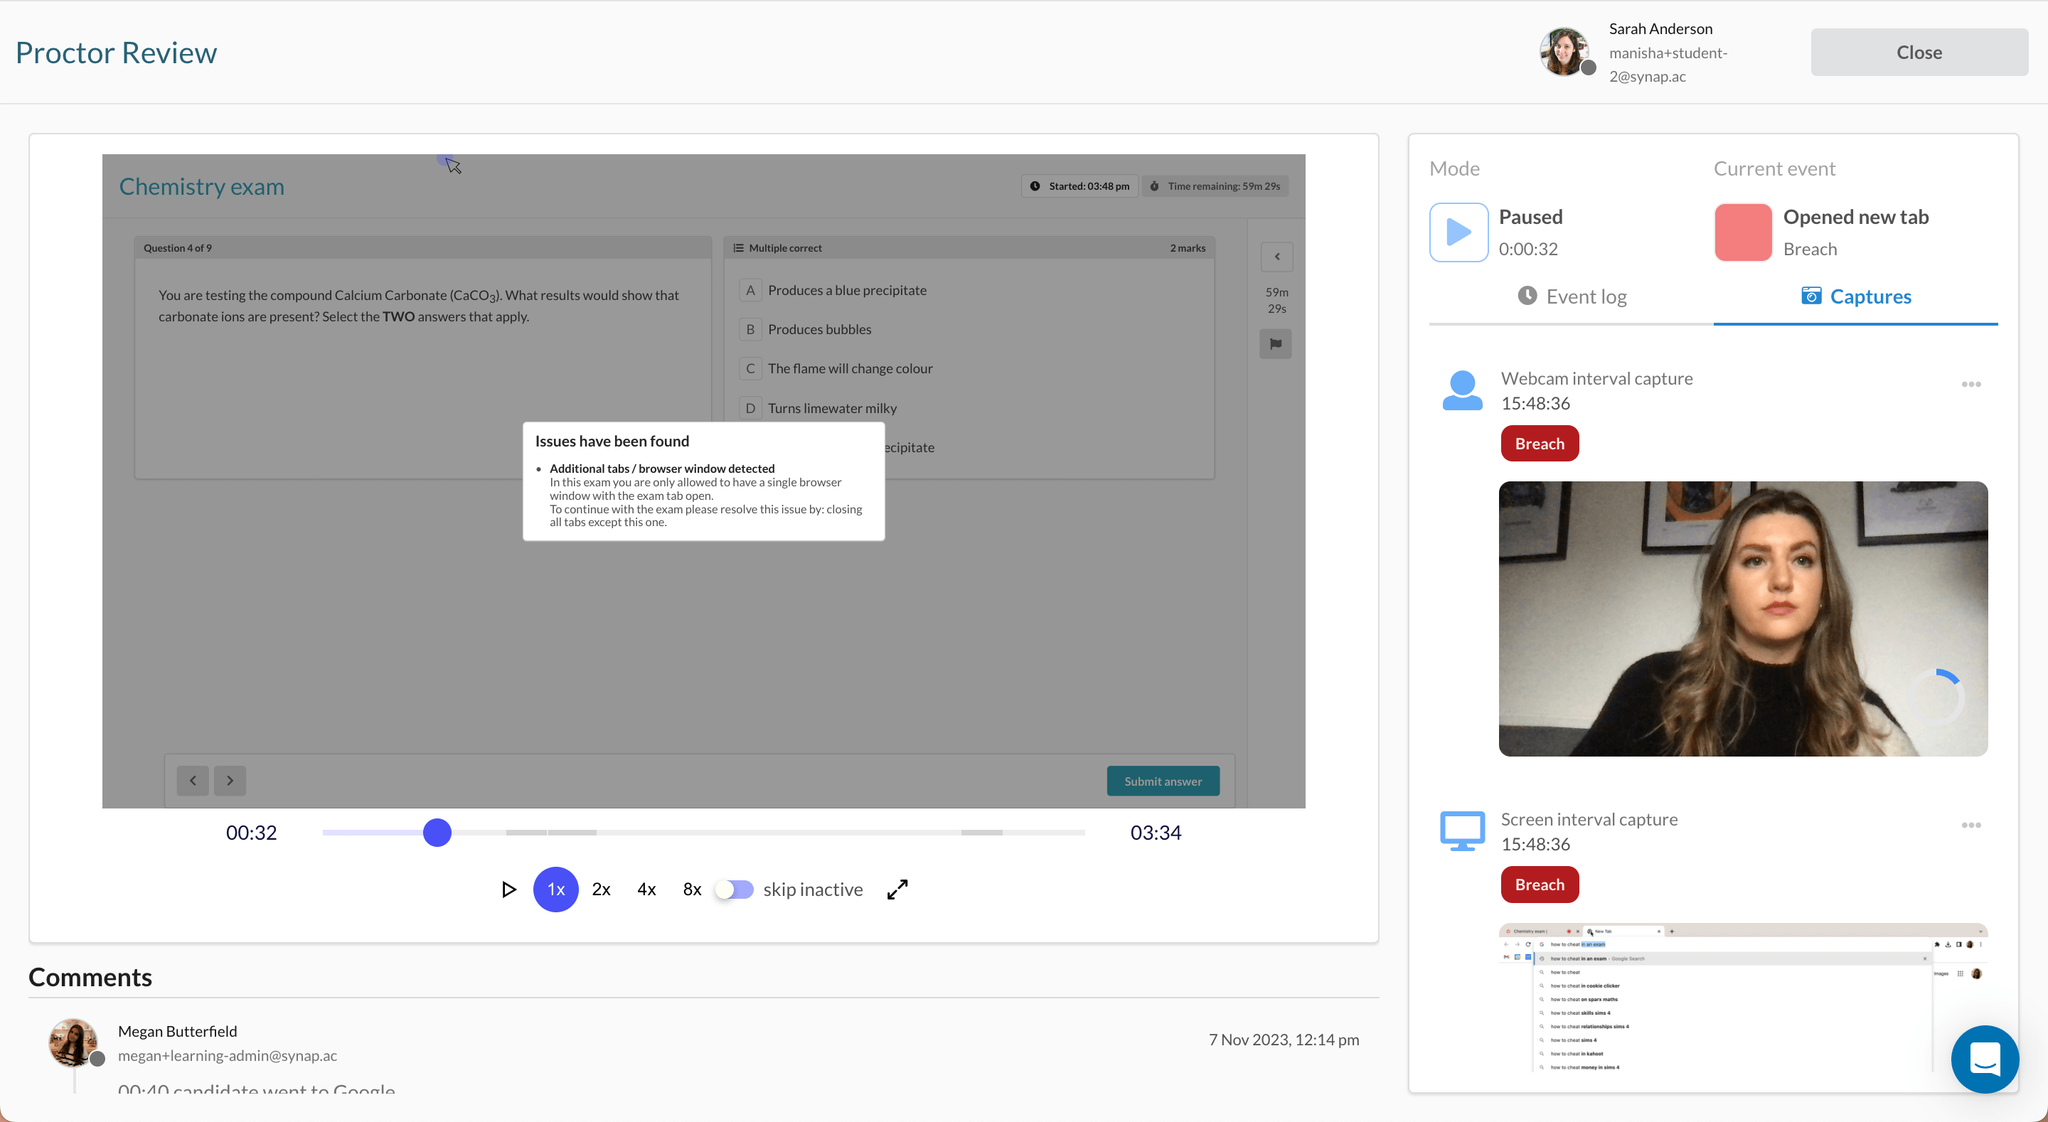Click the blue playback timeline handle

[437, 832]
